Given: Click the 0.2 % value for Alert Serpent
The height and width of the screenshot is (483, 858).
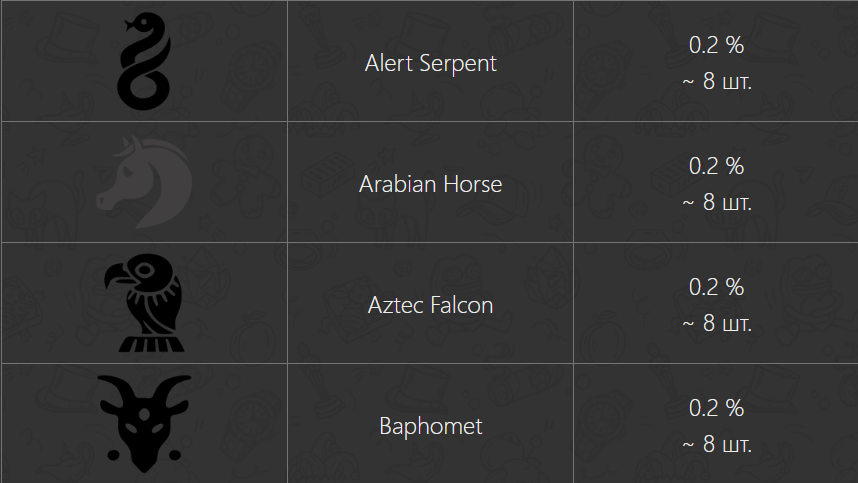Looking at the screenshot, I should click(716, 45).
